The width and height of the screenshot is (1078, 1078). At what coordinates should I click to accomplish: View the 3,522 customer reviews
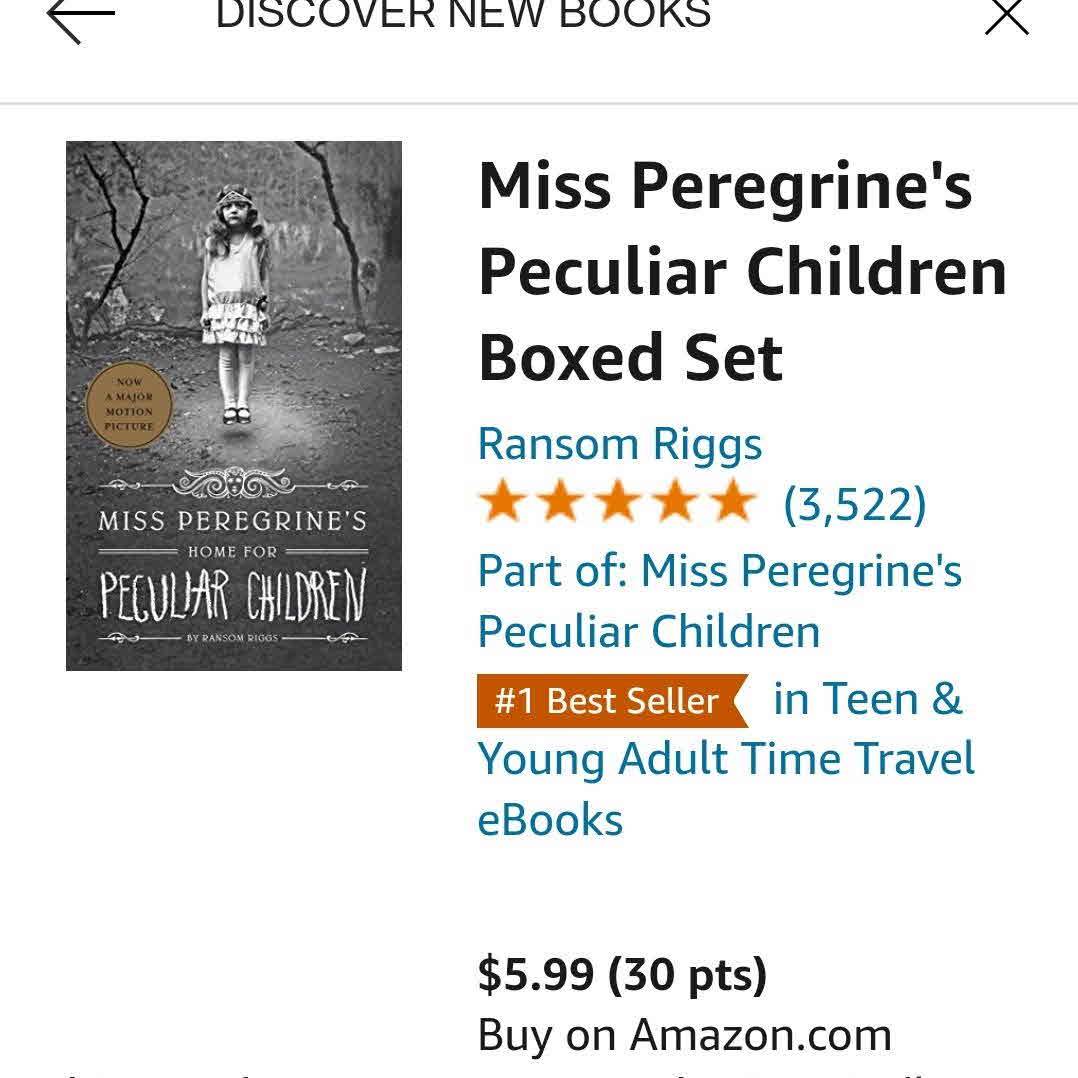click(x=854, y=504)
